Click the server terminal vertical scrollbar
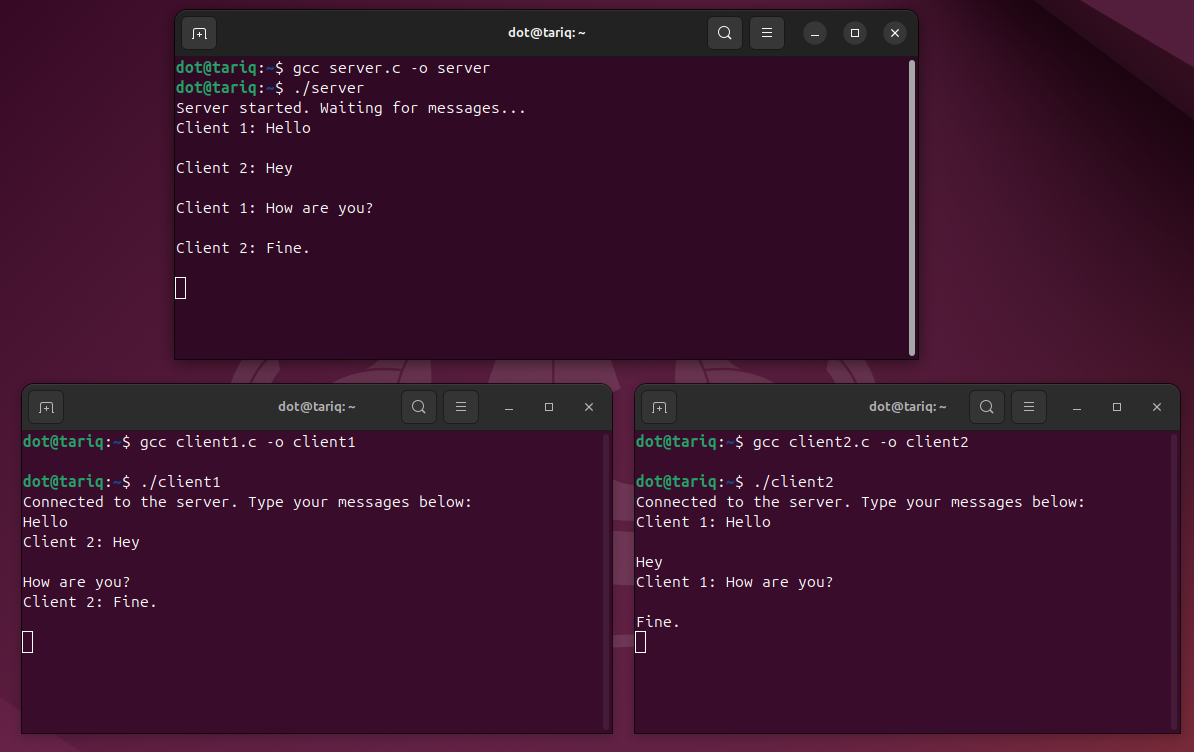The height and width of the screenshot is (752, 1194). (911, 207)
